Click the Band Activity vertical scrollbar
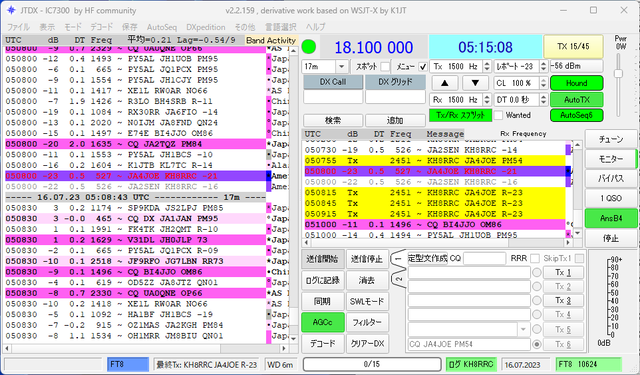 pyautogui.click(x=293, y=194)
